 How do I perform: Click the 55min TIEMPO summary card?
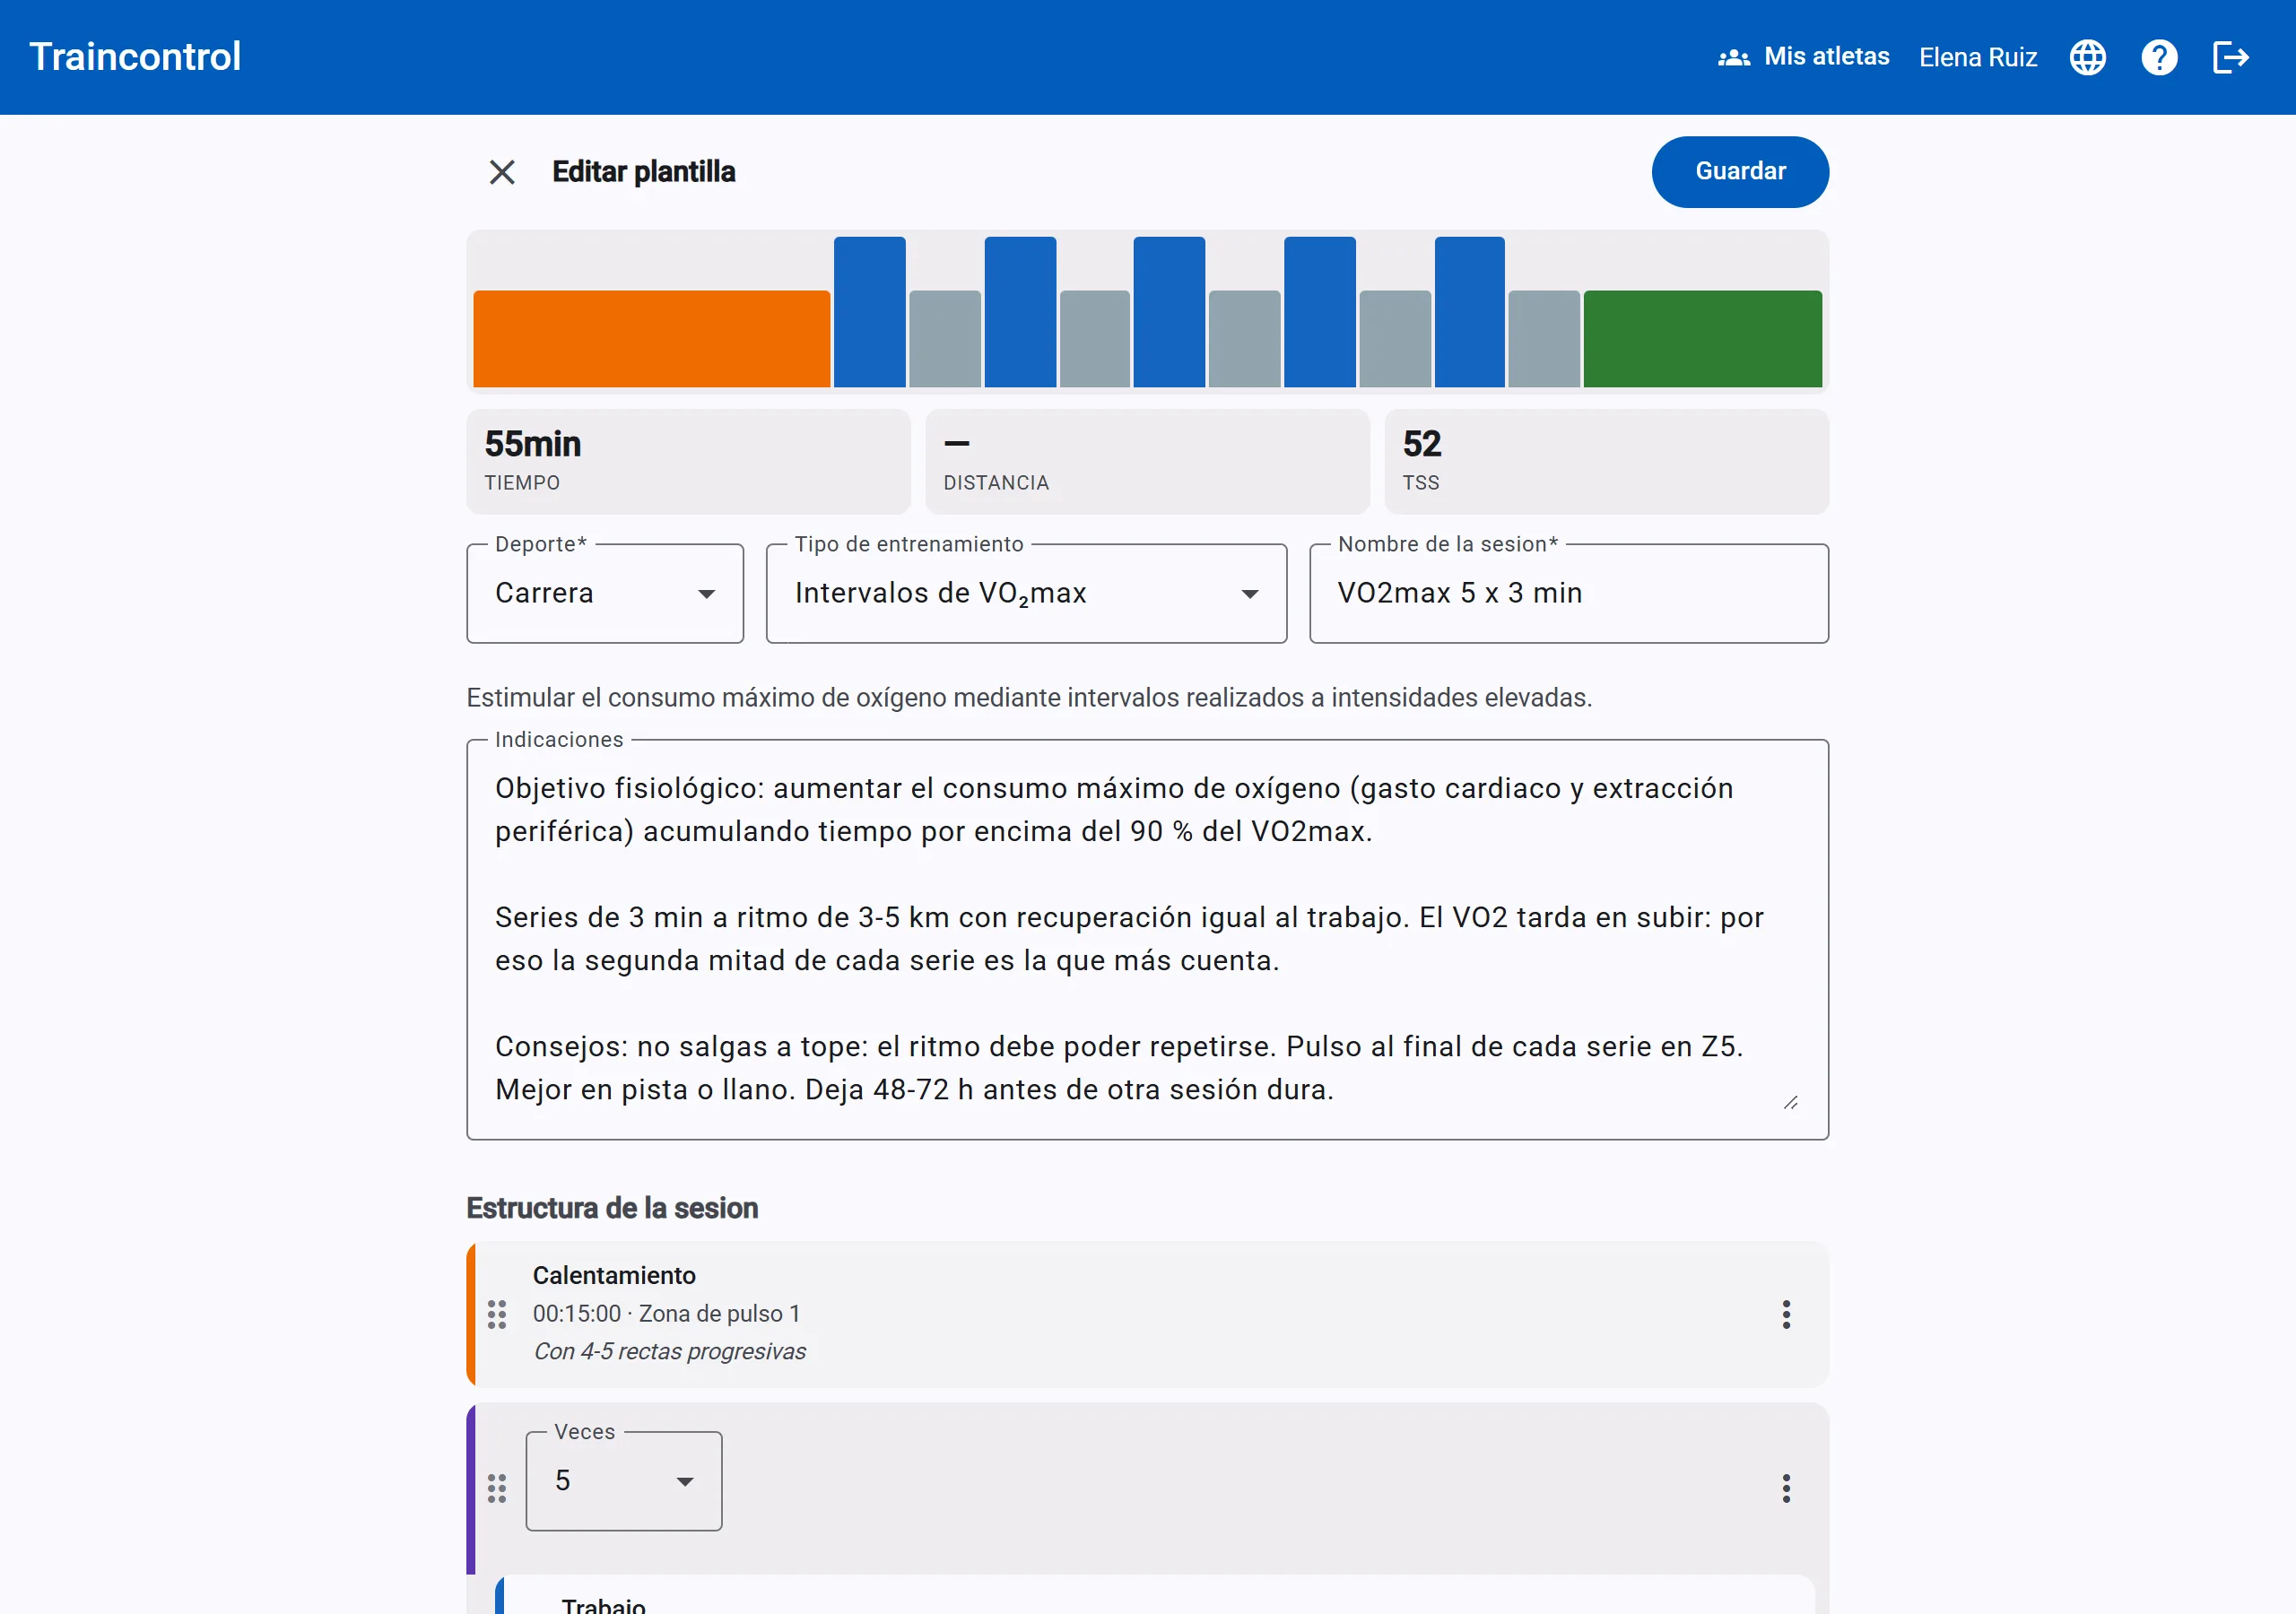688,461
